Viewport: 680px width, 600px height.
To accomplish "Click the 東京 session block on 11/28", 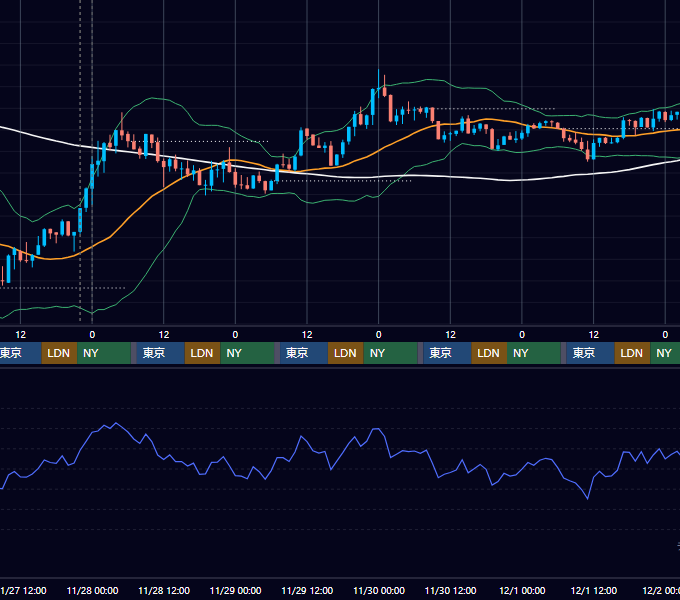I will tap(160, 353).
